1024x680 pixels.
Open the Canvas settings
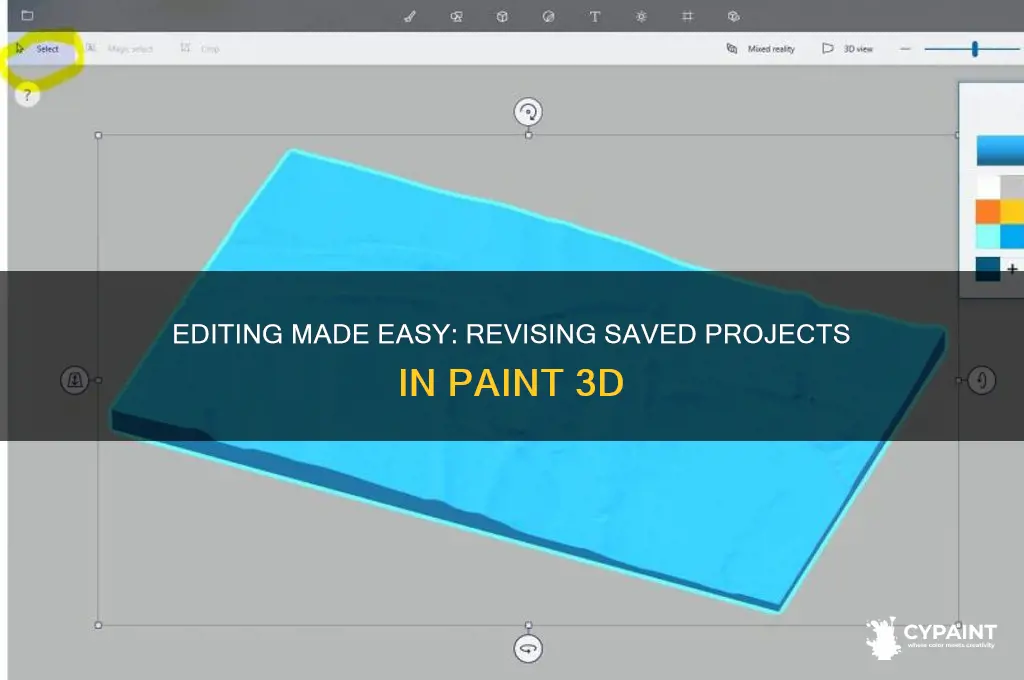(688, 16)
